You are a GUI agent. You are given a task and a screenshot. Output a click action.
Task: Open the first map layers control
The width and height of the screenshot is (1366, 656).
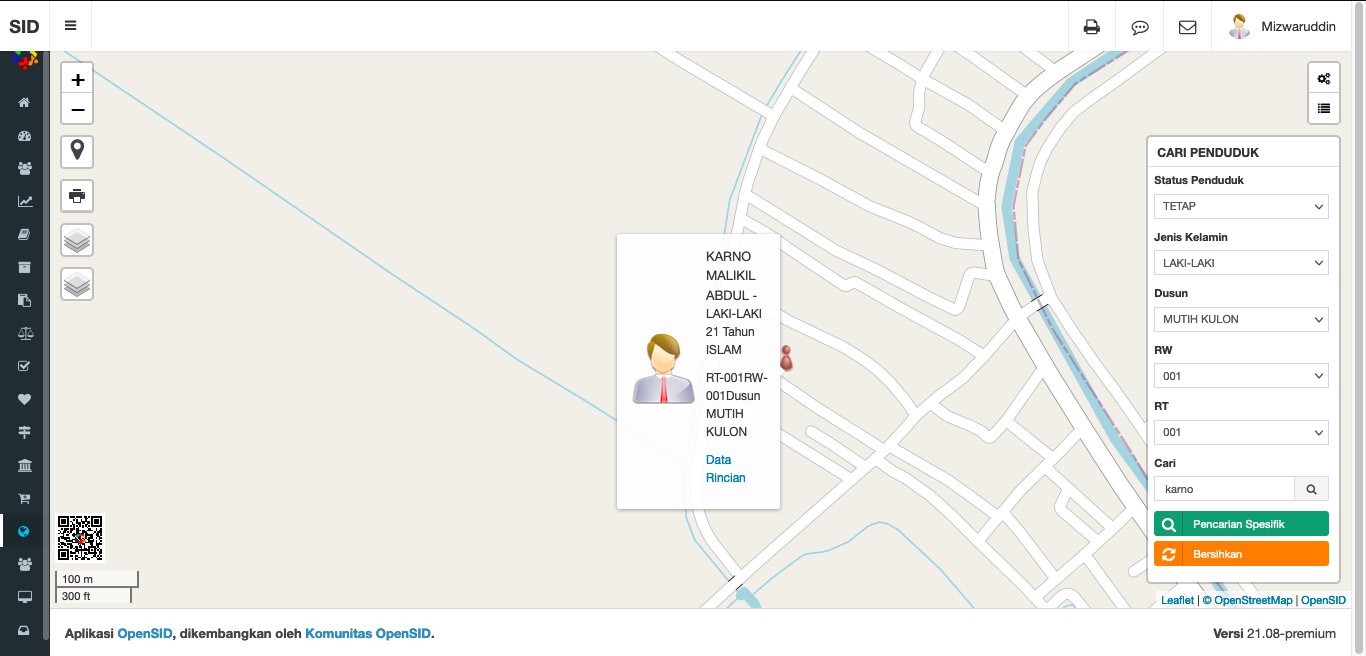tap(78, 240)
